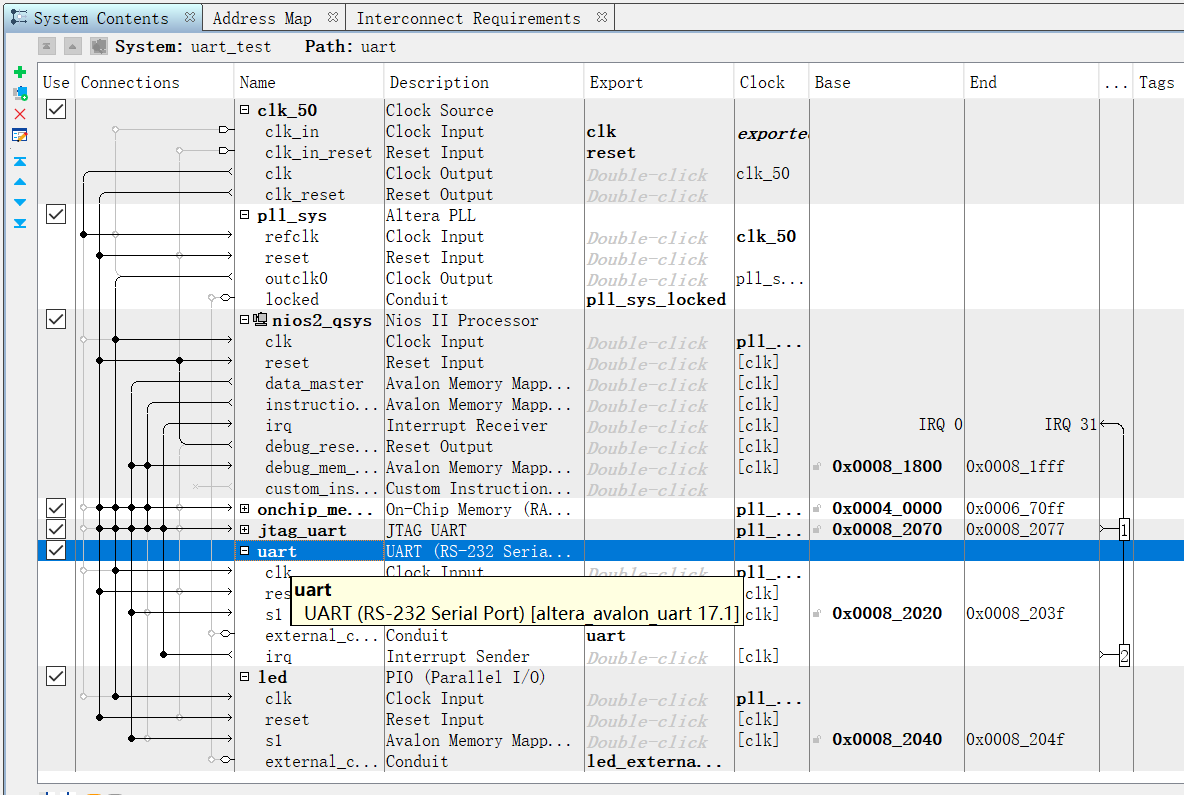Screen dimensions: 1184x795
Task: Click the export cell for clk_50 clk output
Action: point(659,174)
